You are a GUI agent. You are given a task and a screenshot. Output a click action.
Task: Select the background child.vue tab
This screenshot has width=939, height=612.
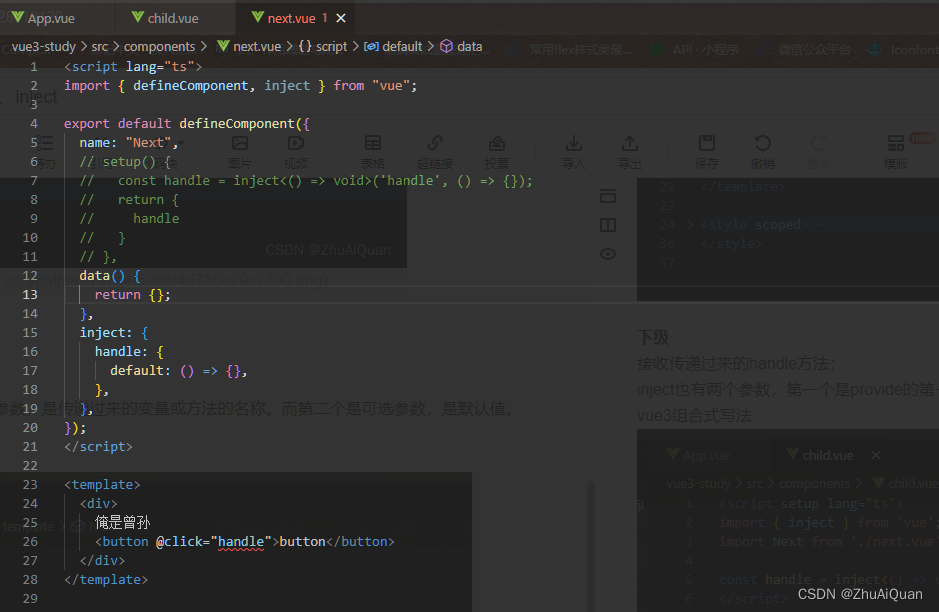820,455
